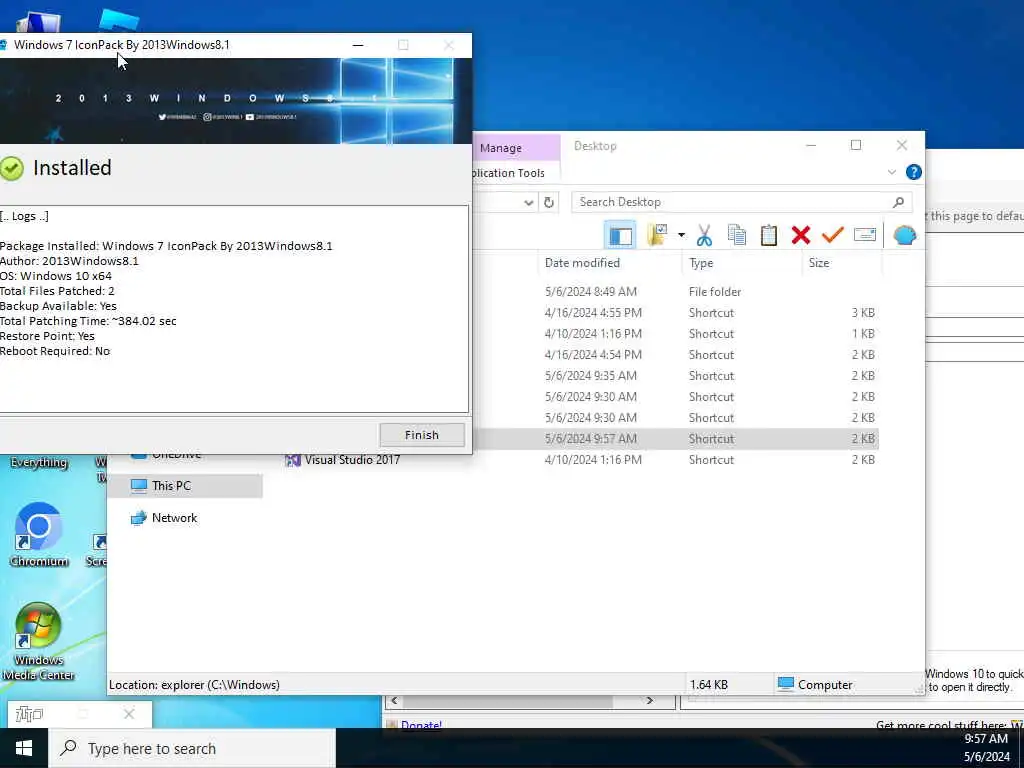Close the Desktop Explorer window
Image resolution: width=1024 pixels, height=768 pixels.
901,145
